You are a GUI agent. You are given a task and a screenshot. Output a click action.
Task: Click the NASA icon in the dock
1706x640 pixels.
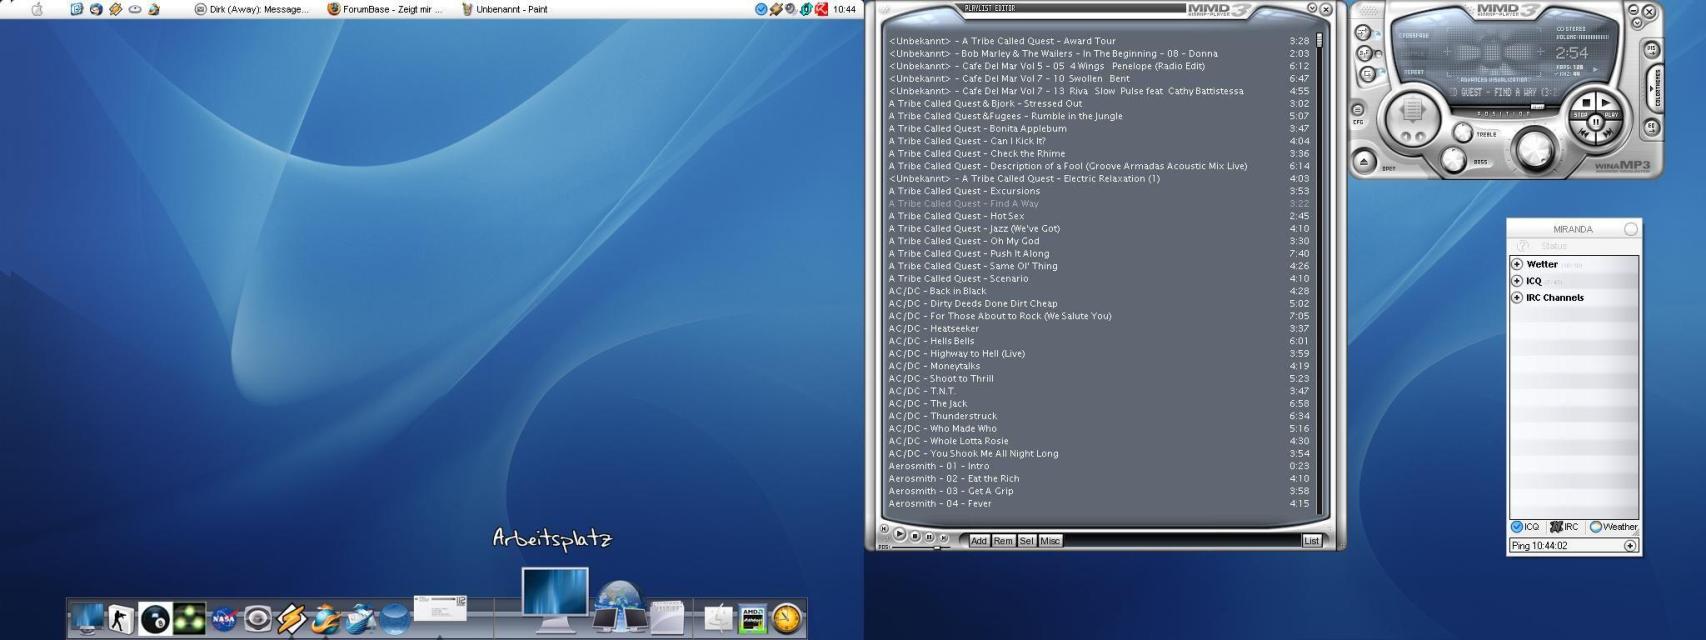(x=224, y=621)
